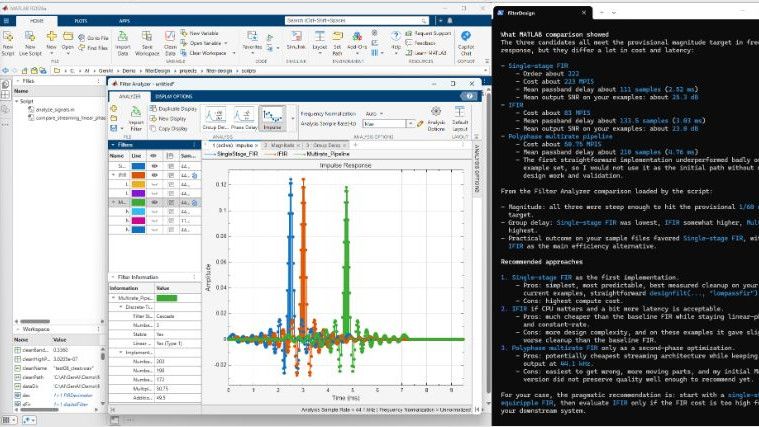The width and height of the screenshot is (759, 427).
Task: Select the Phase Delay analysis
Action: point(244,119)
